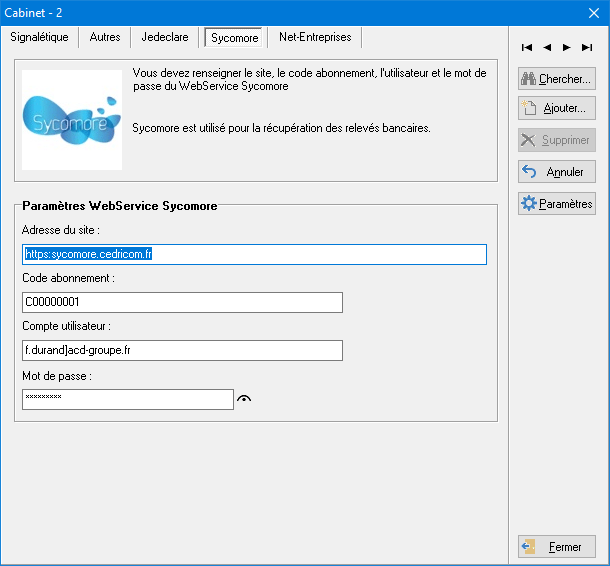Open the Autres tab
The height and width of the screenshot is (566, 610).
[x=105, y=37]
